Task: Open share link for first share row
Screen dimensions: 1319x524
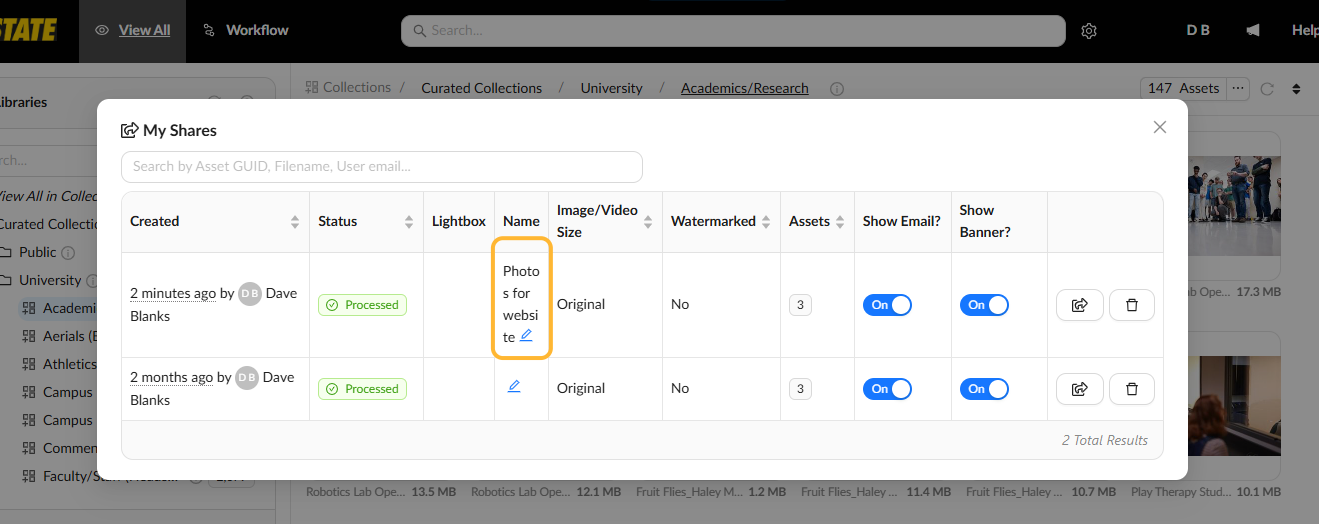Action: tap(1080, 305)
